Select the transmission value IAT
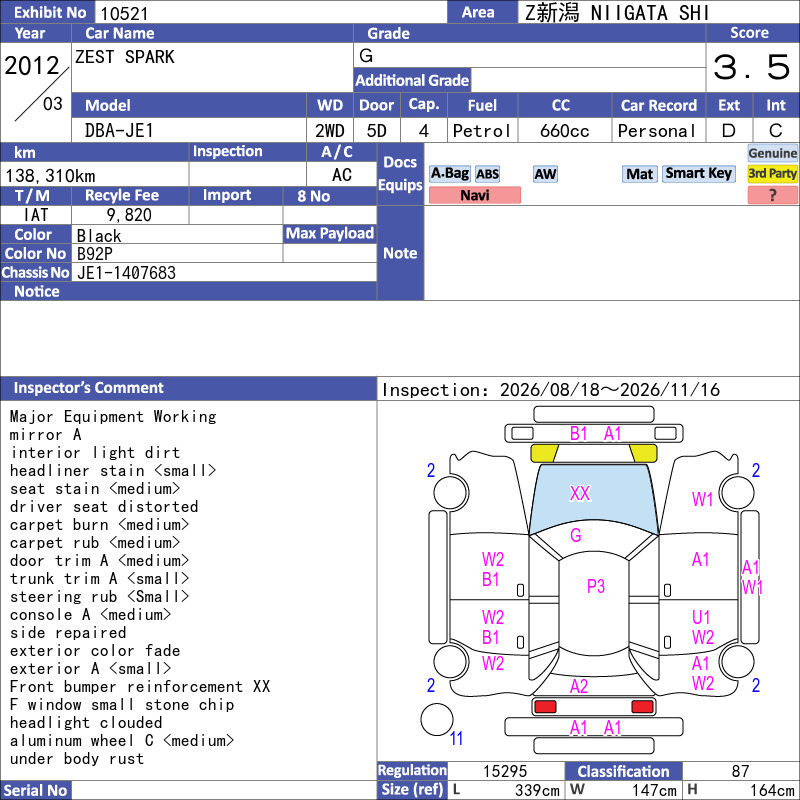Screen dimensions: 800x800 click(x=36, y=215)
